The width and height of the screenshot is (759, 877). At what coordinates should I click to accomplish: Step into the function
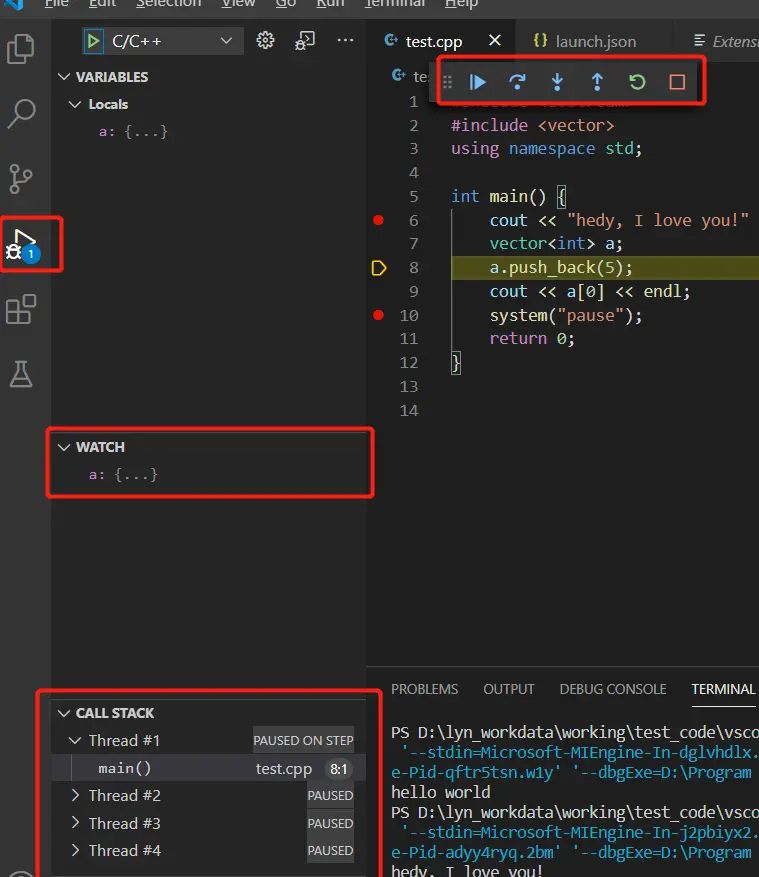click(557, 82)
